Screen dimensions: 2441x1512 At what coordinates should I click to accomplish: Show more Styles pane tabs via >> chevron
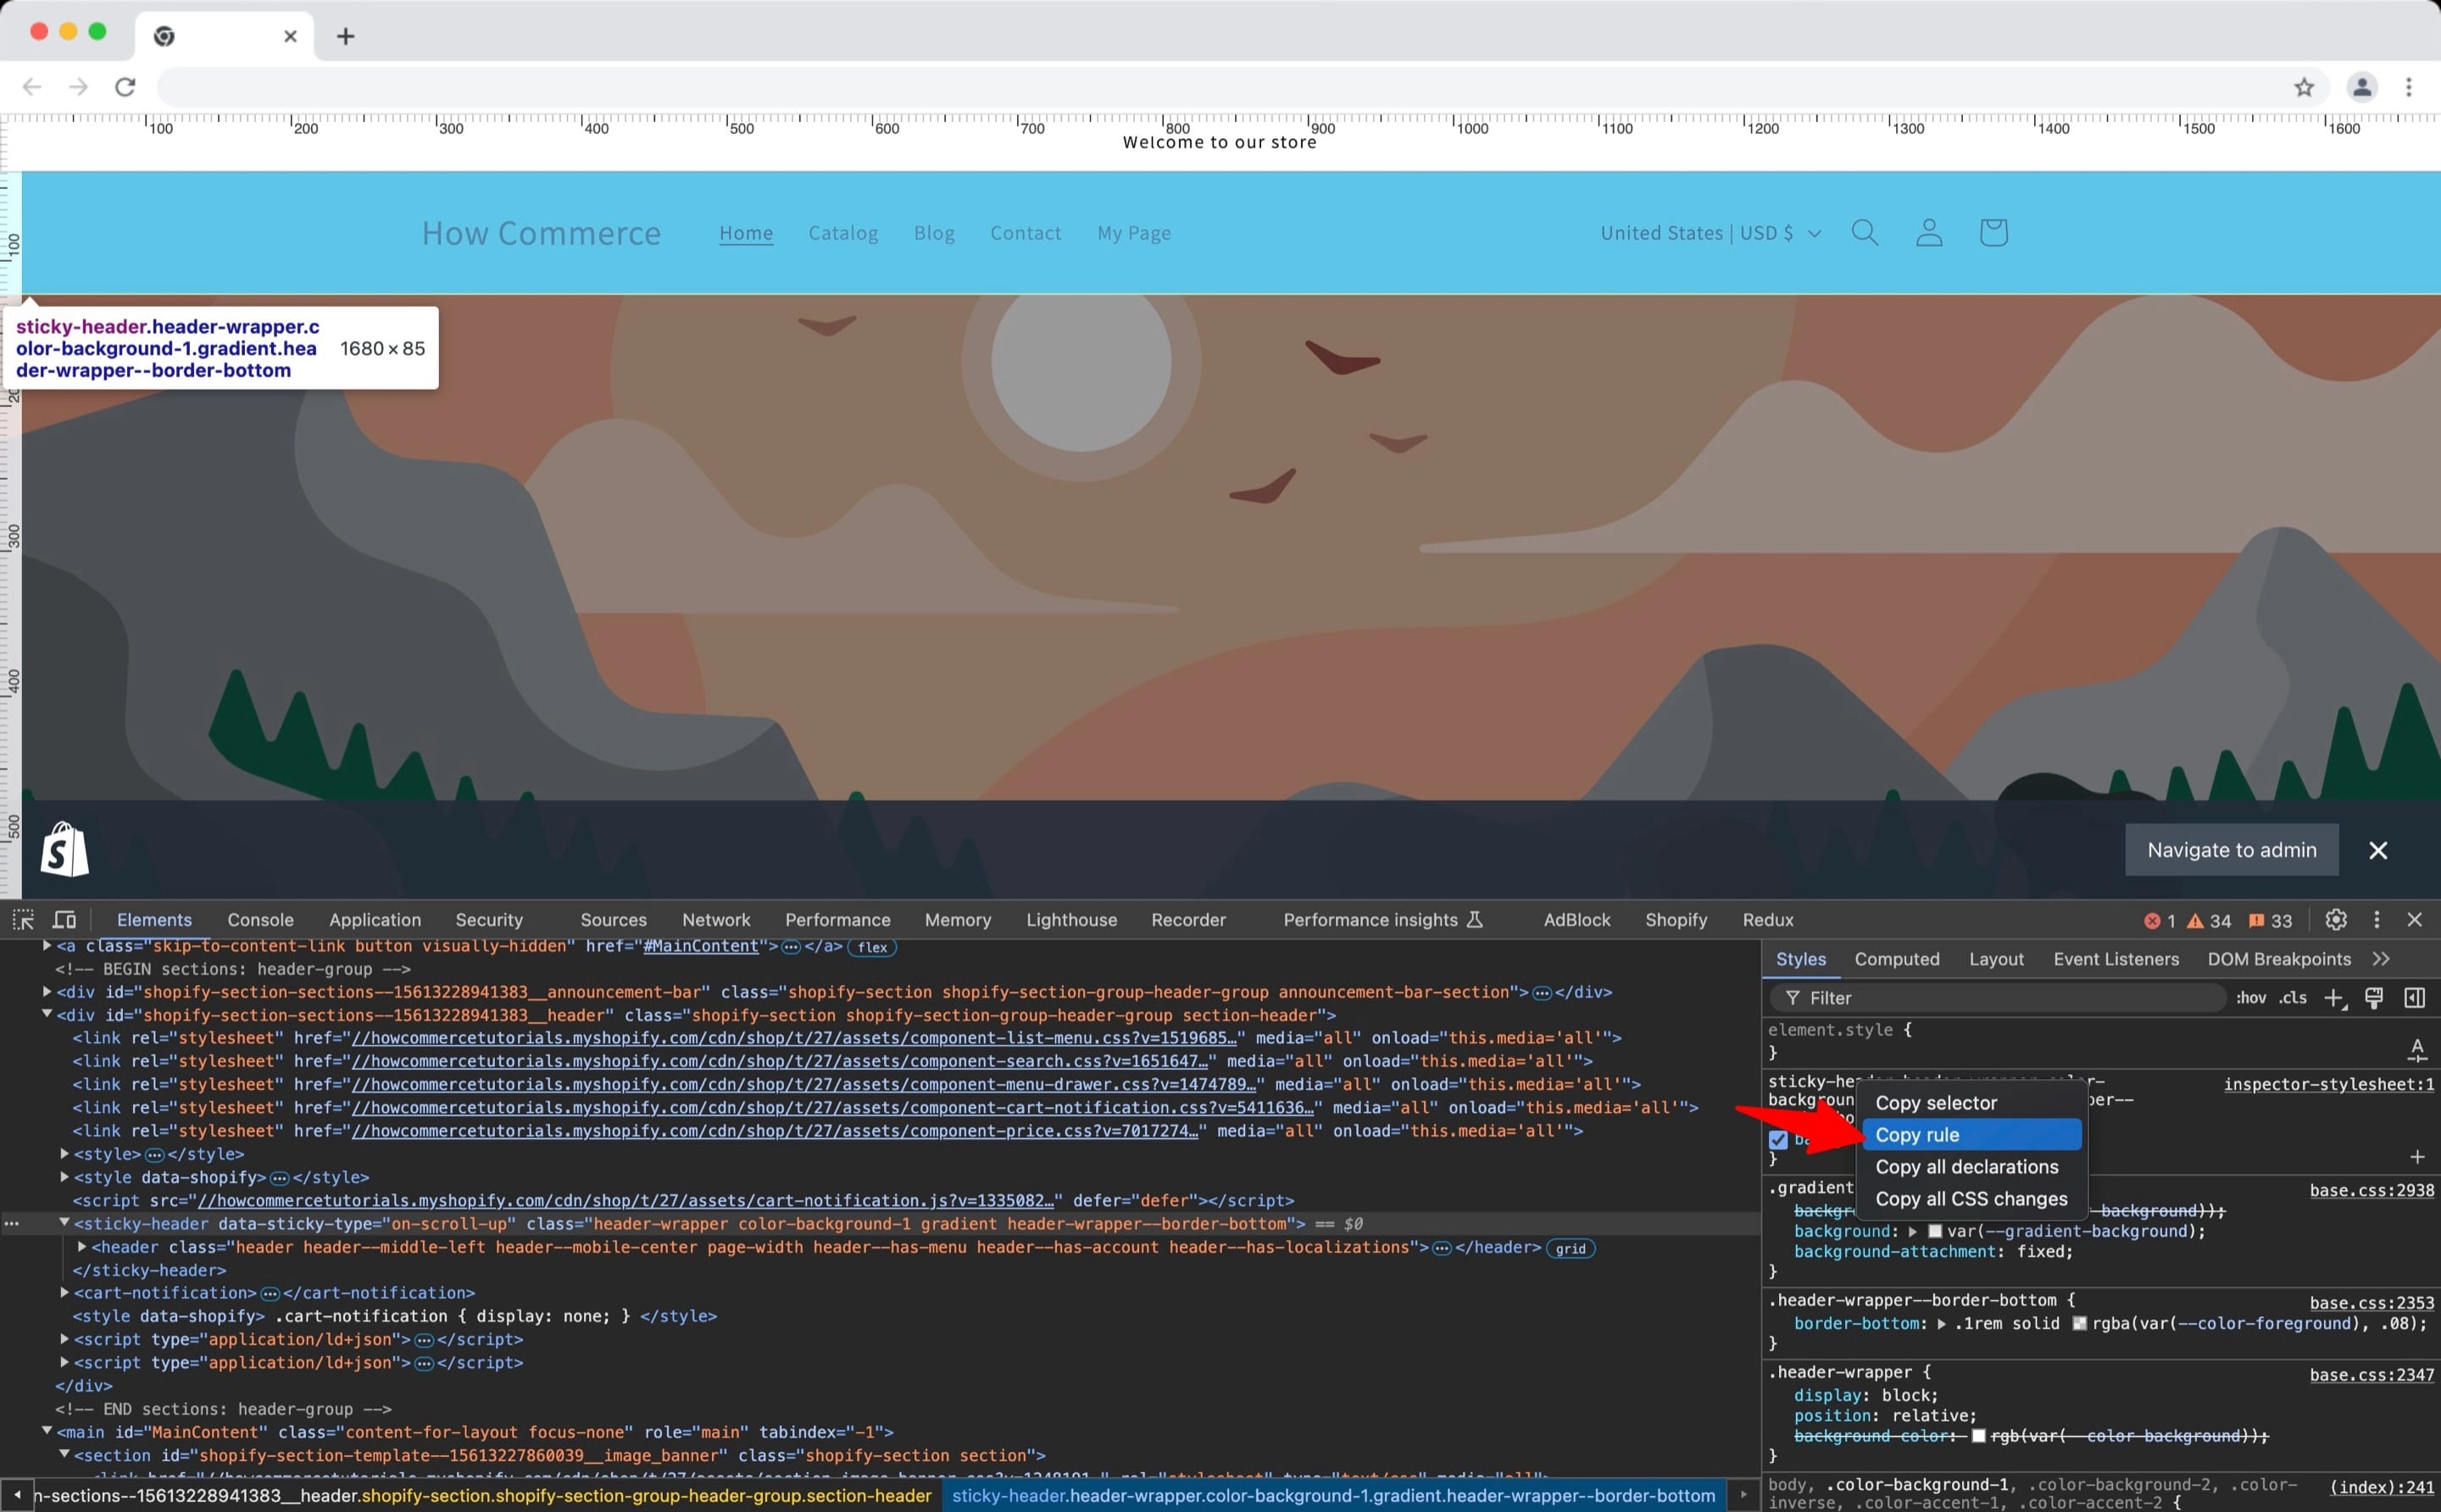coord(2381,958)
